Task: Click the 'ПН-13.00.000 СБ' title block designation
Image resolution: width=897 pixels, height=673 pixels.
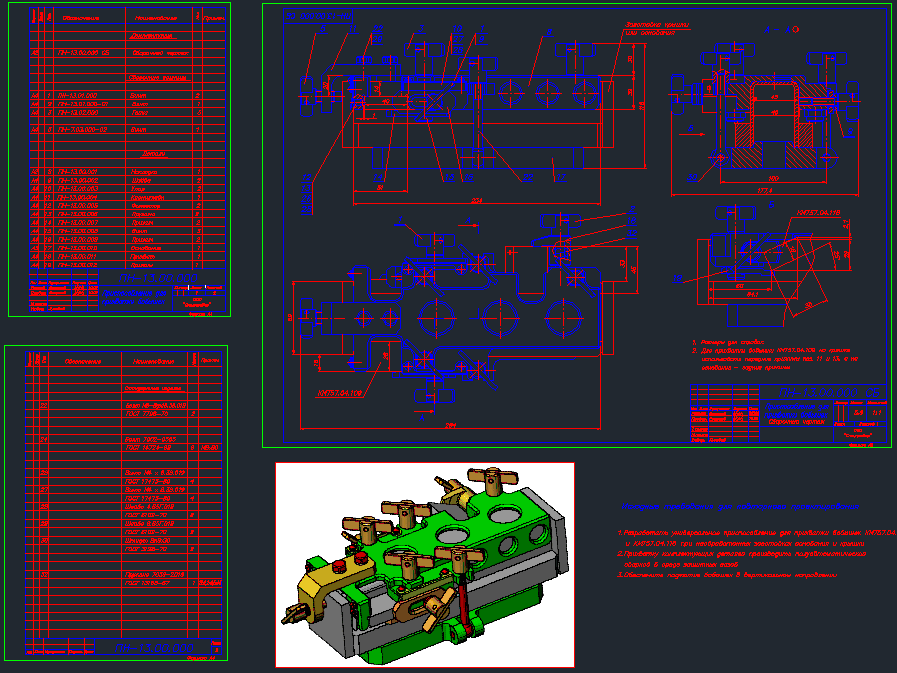Action: coord(829,393)
